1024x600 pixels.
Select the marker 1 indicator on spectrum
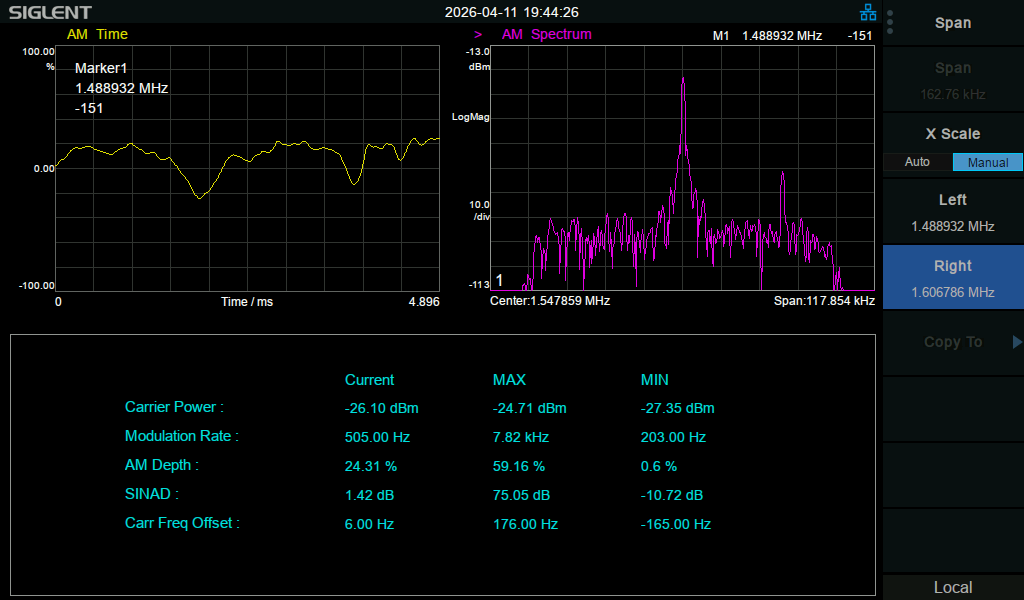click(x=500, y=280)
